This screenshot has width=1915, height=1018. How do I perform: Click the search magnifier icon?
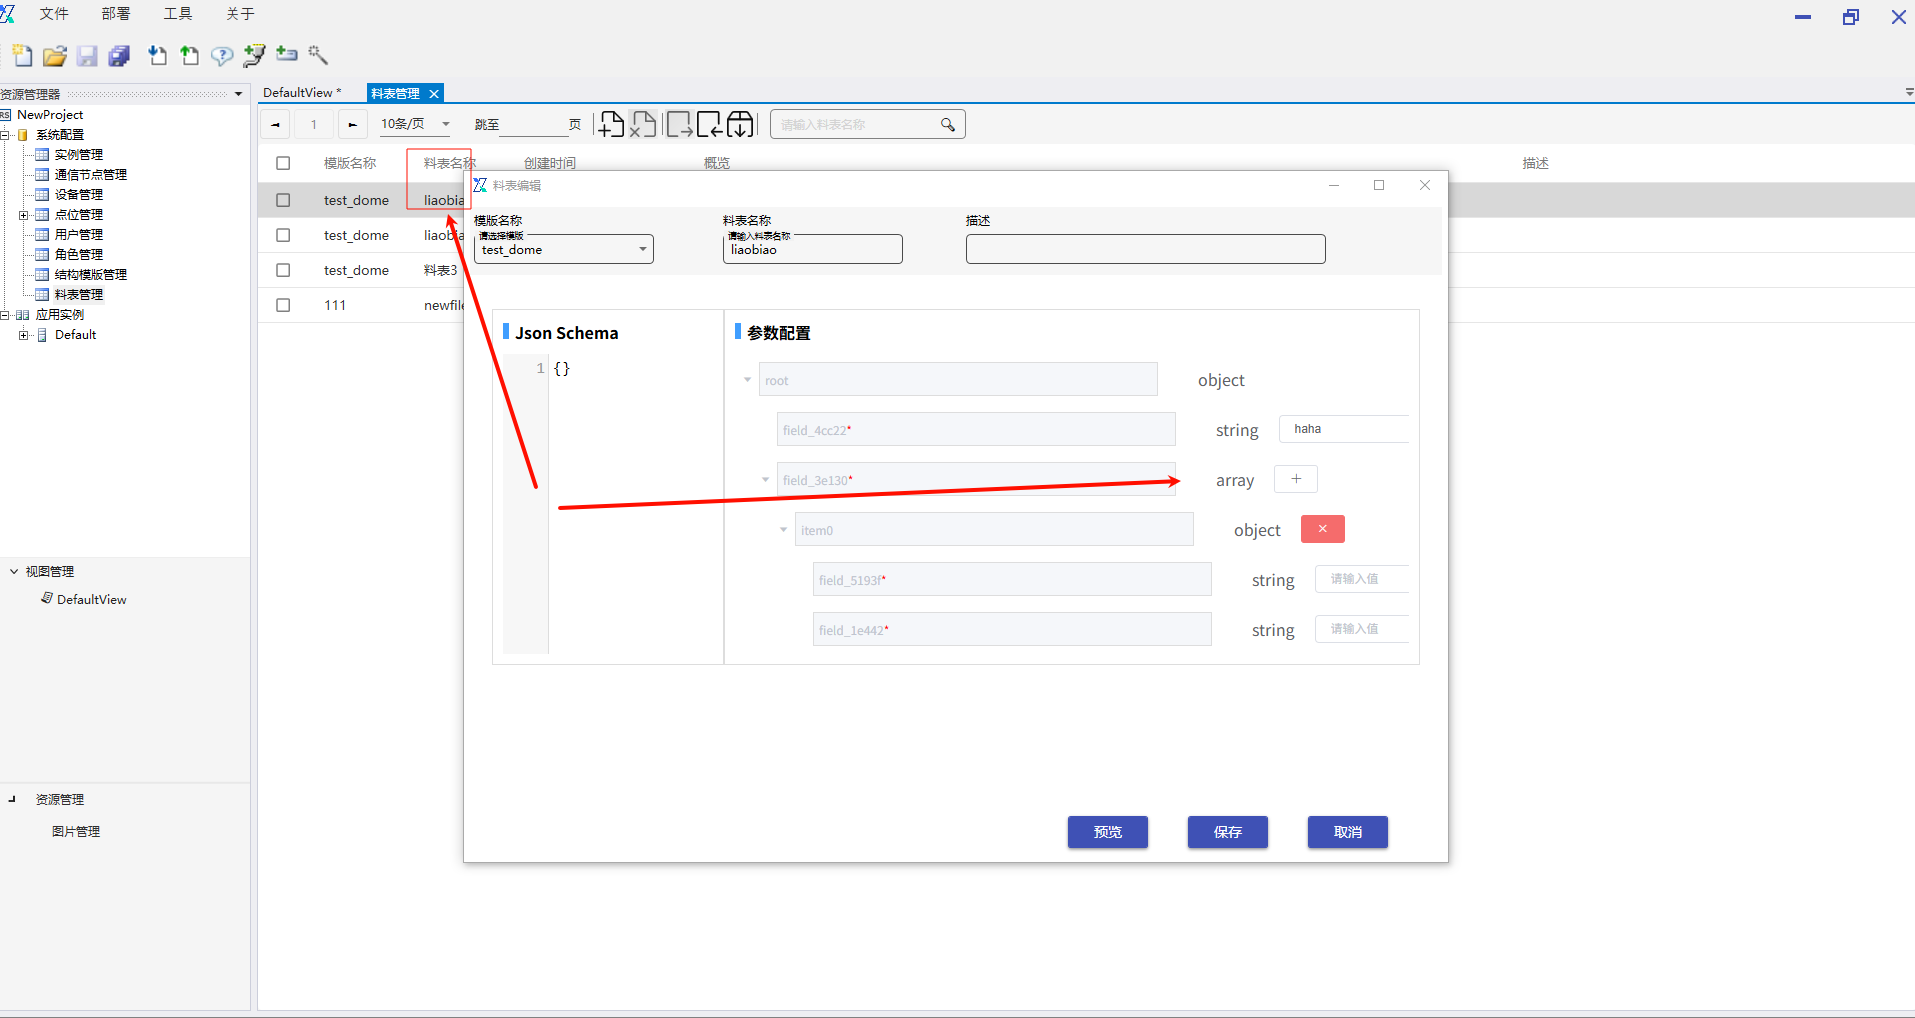pos(947,125)
